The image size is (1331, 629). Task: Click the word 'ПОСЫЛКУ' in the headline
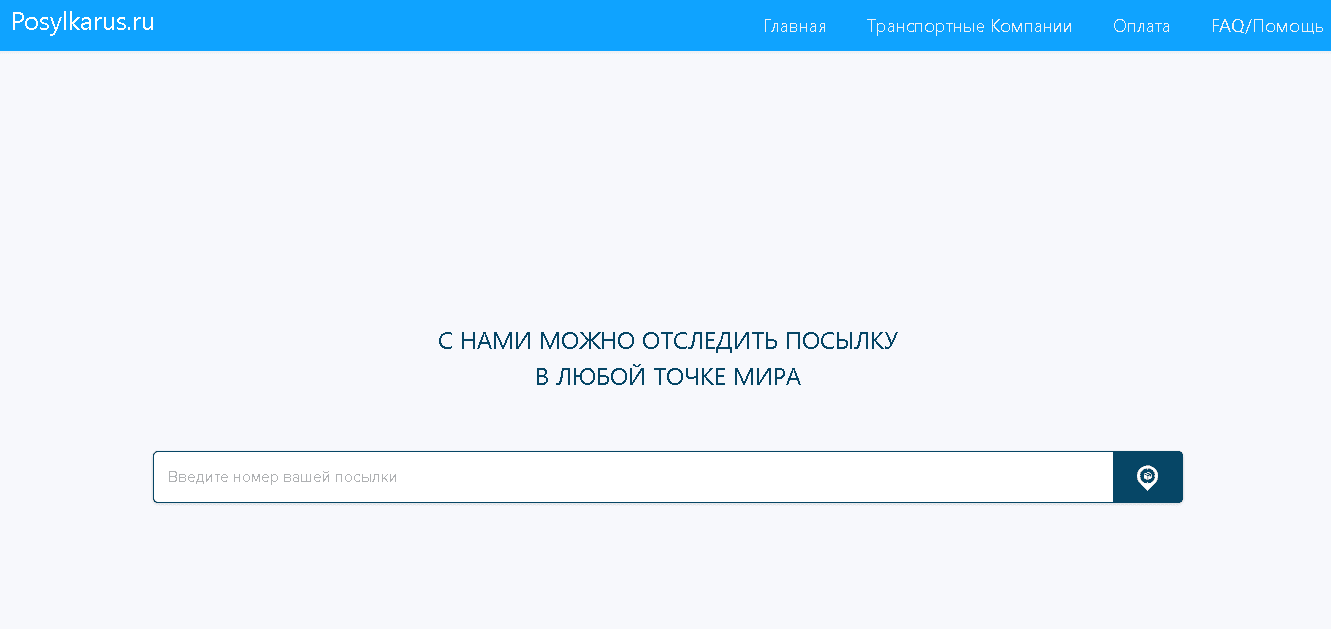(841, 341)
